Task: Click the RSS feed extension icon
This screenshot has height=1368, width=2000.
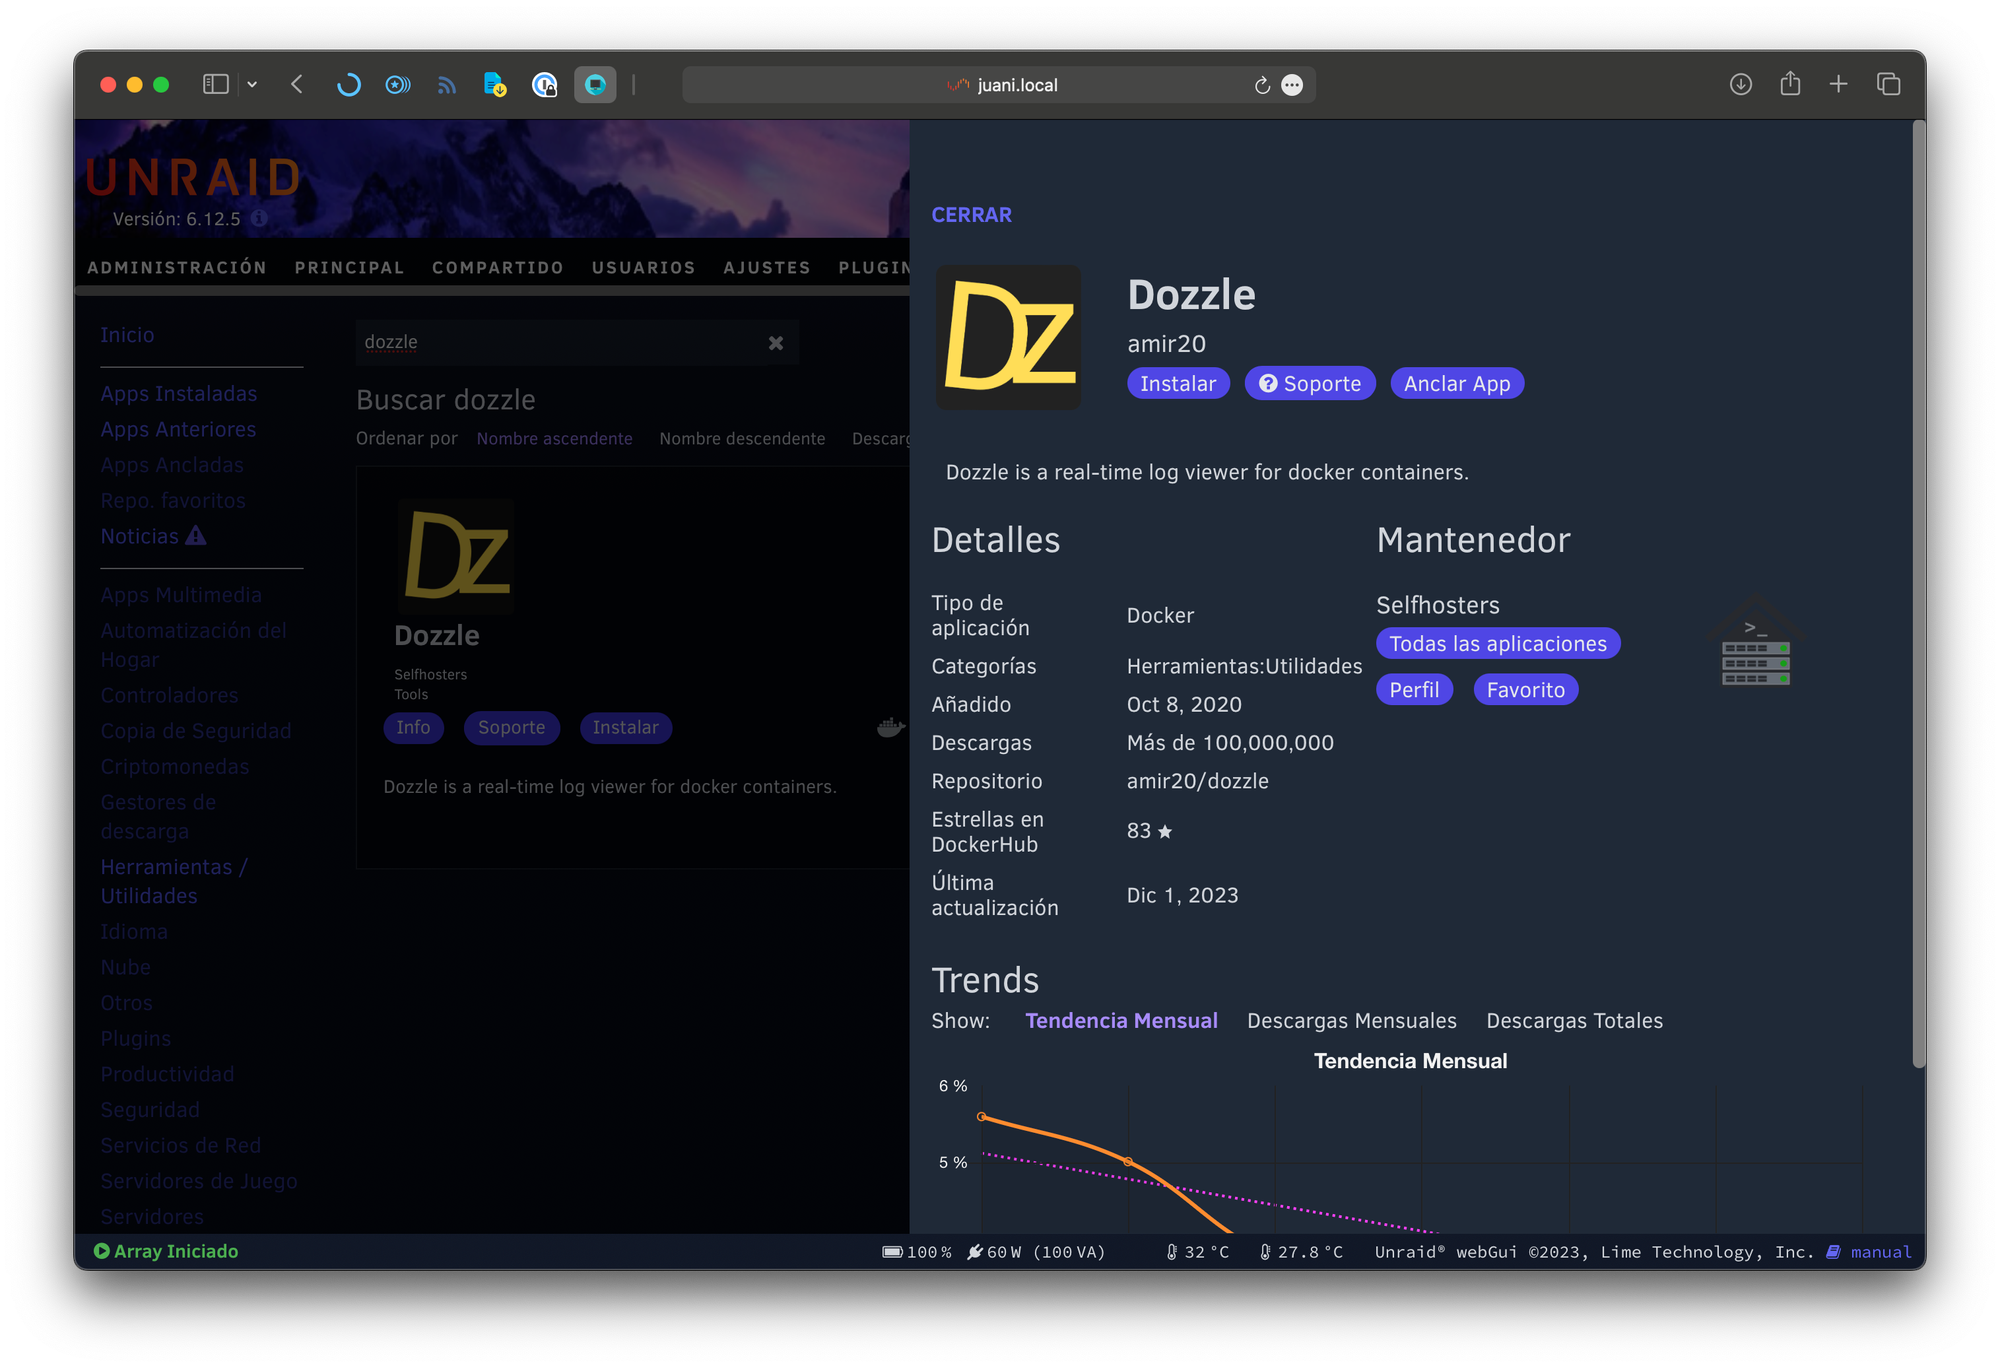Action: (x=446, y=86)
